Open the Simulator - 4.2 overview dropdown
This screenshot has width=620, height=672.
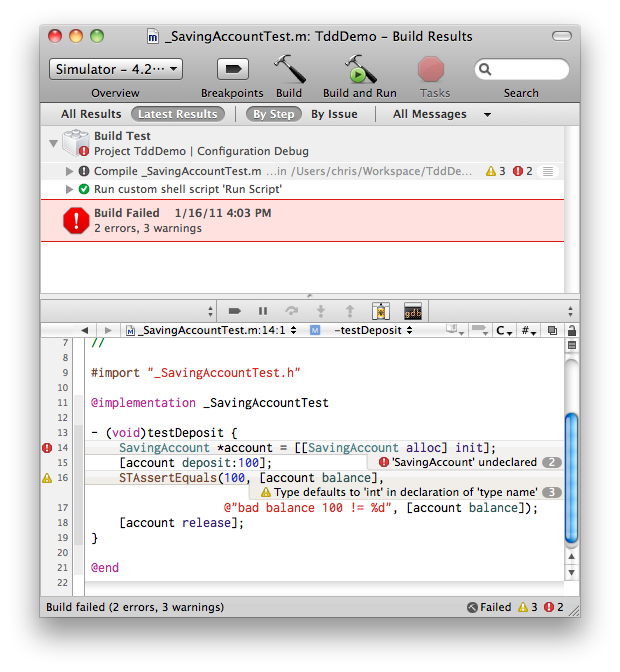(115, 69)
